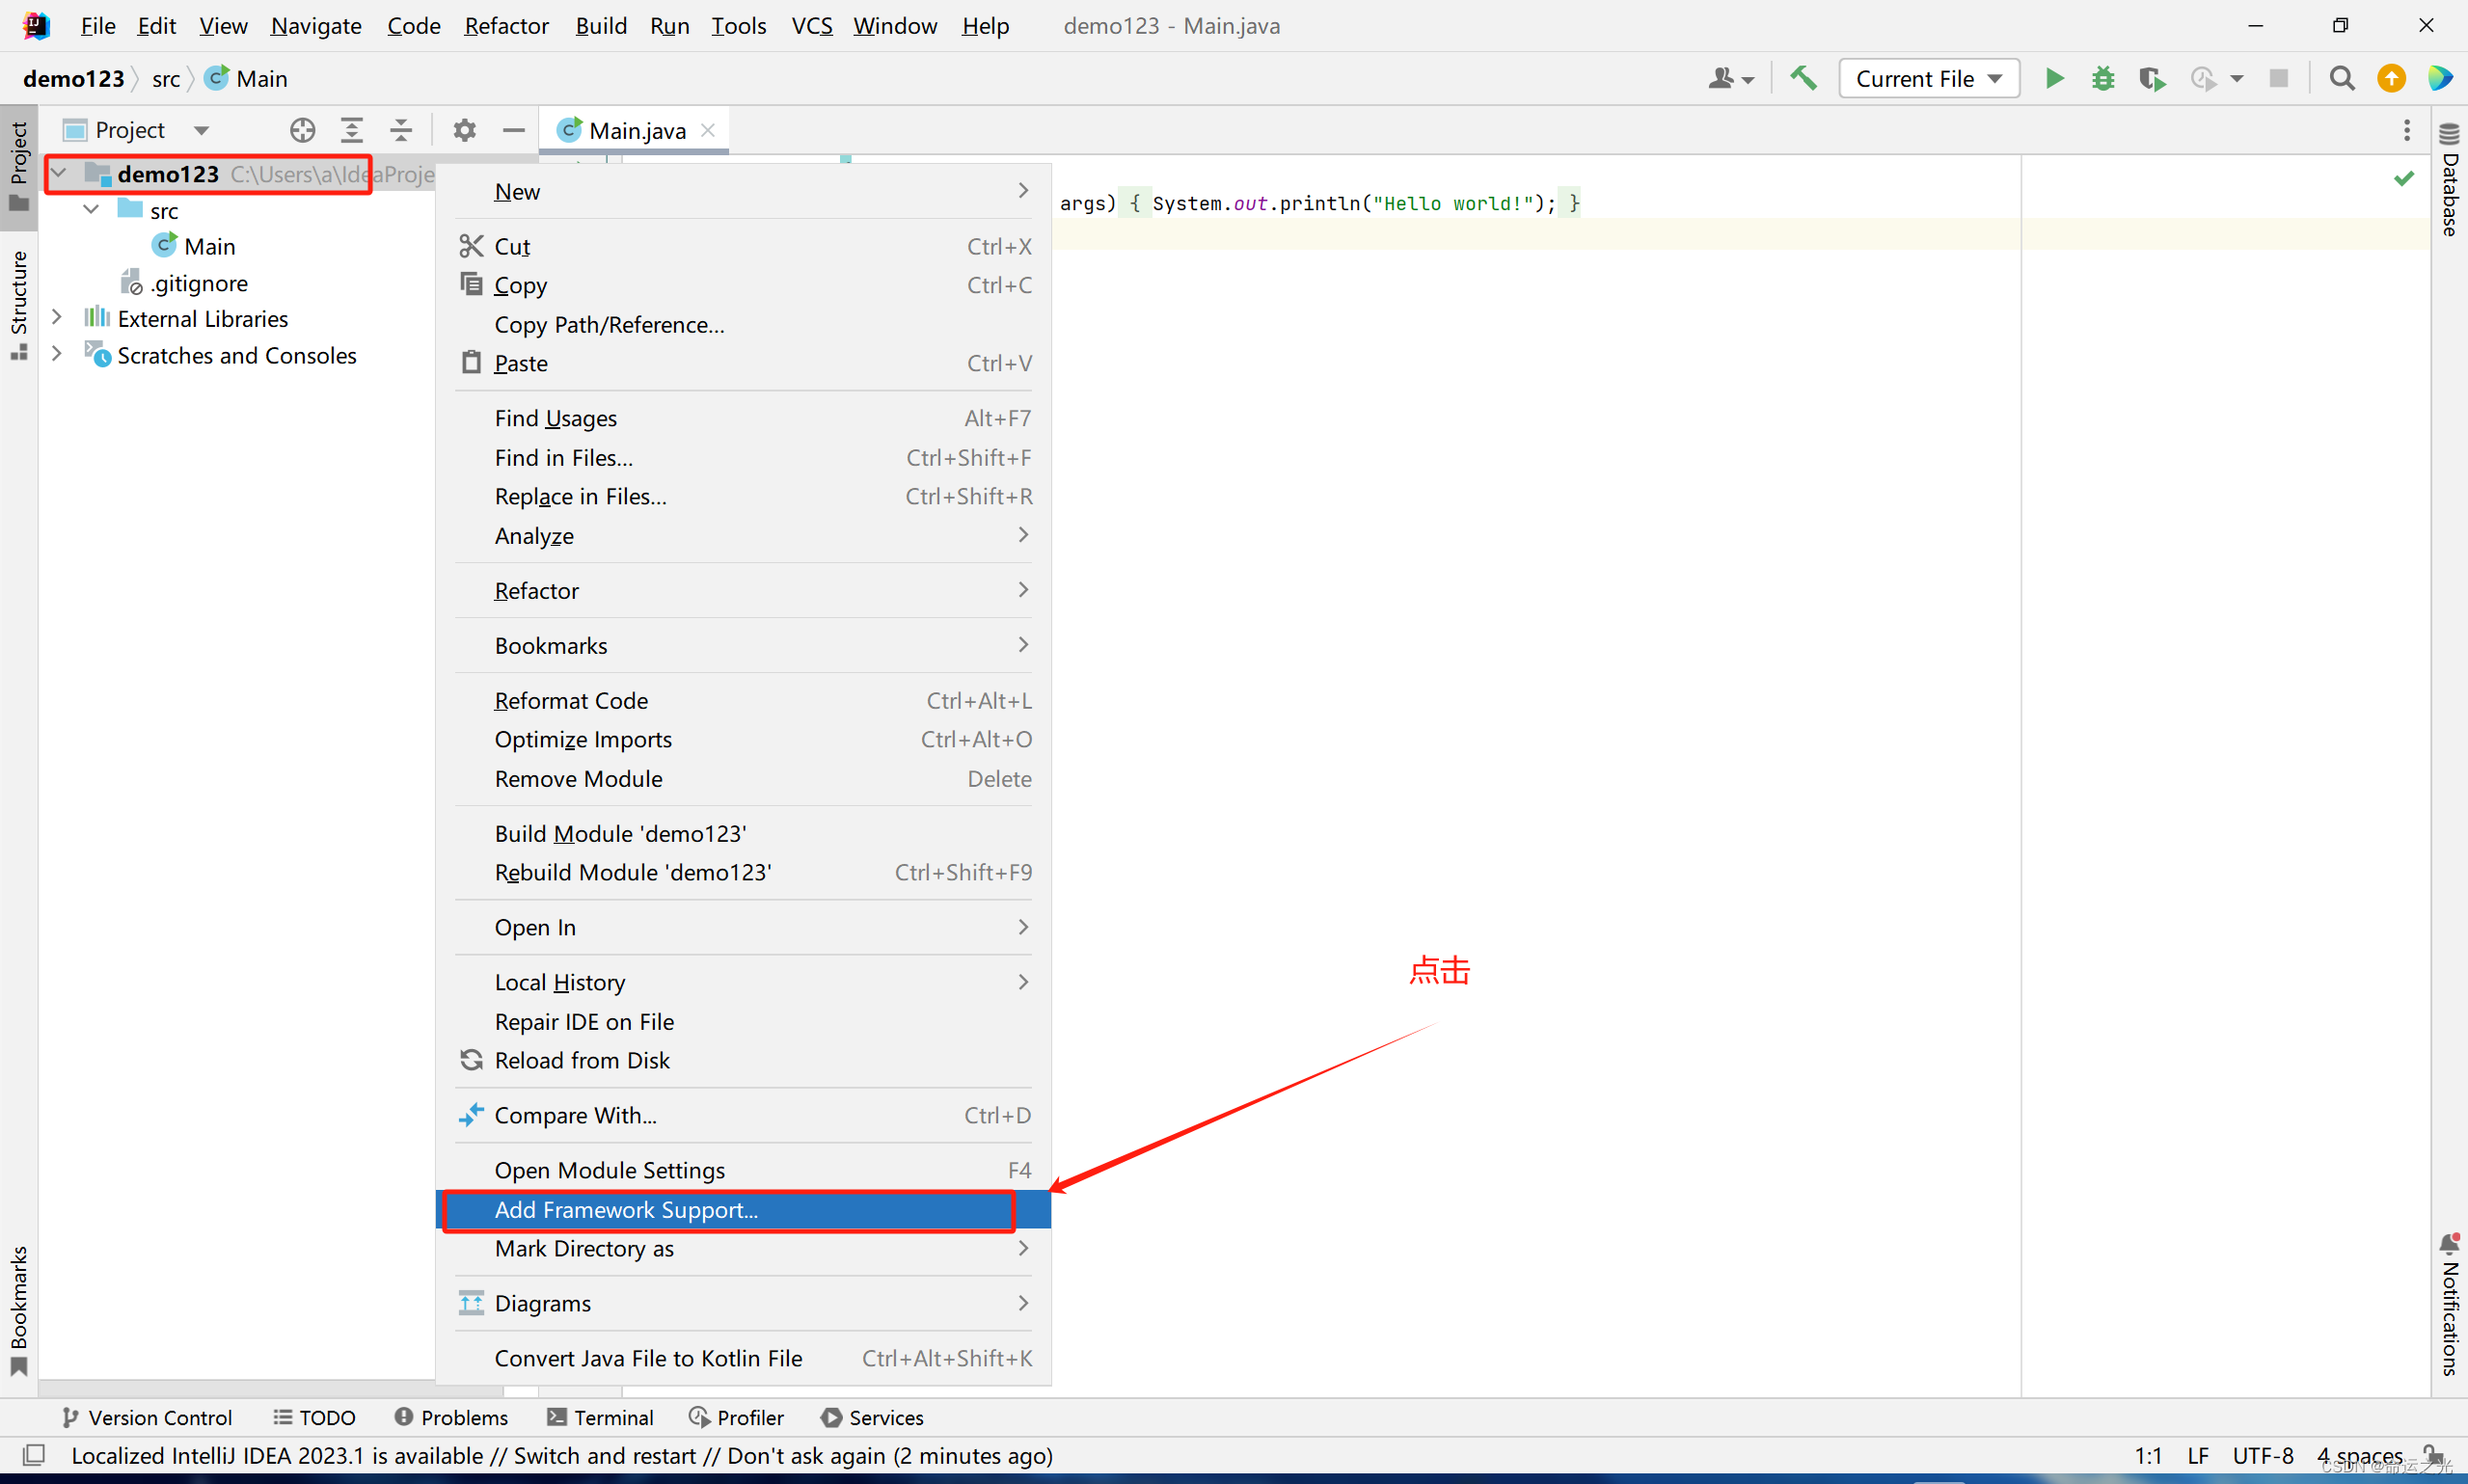Click the Bookmarks panel icon
The height and width of the screenshot is (1484, 2468).
pyautogui.click(x=23, y=1366)
